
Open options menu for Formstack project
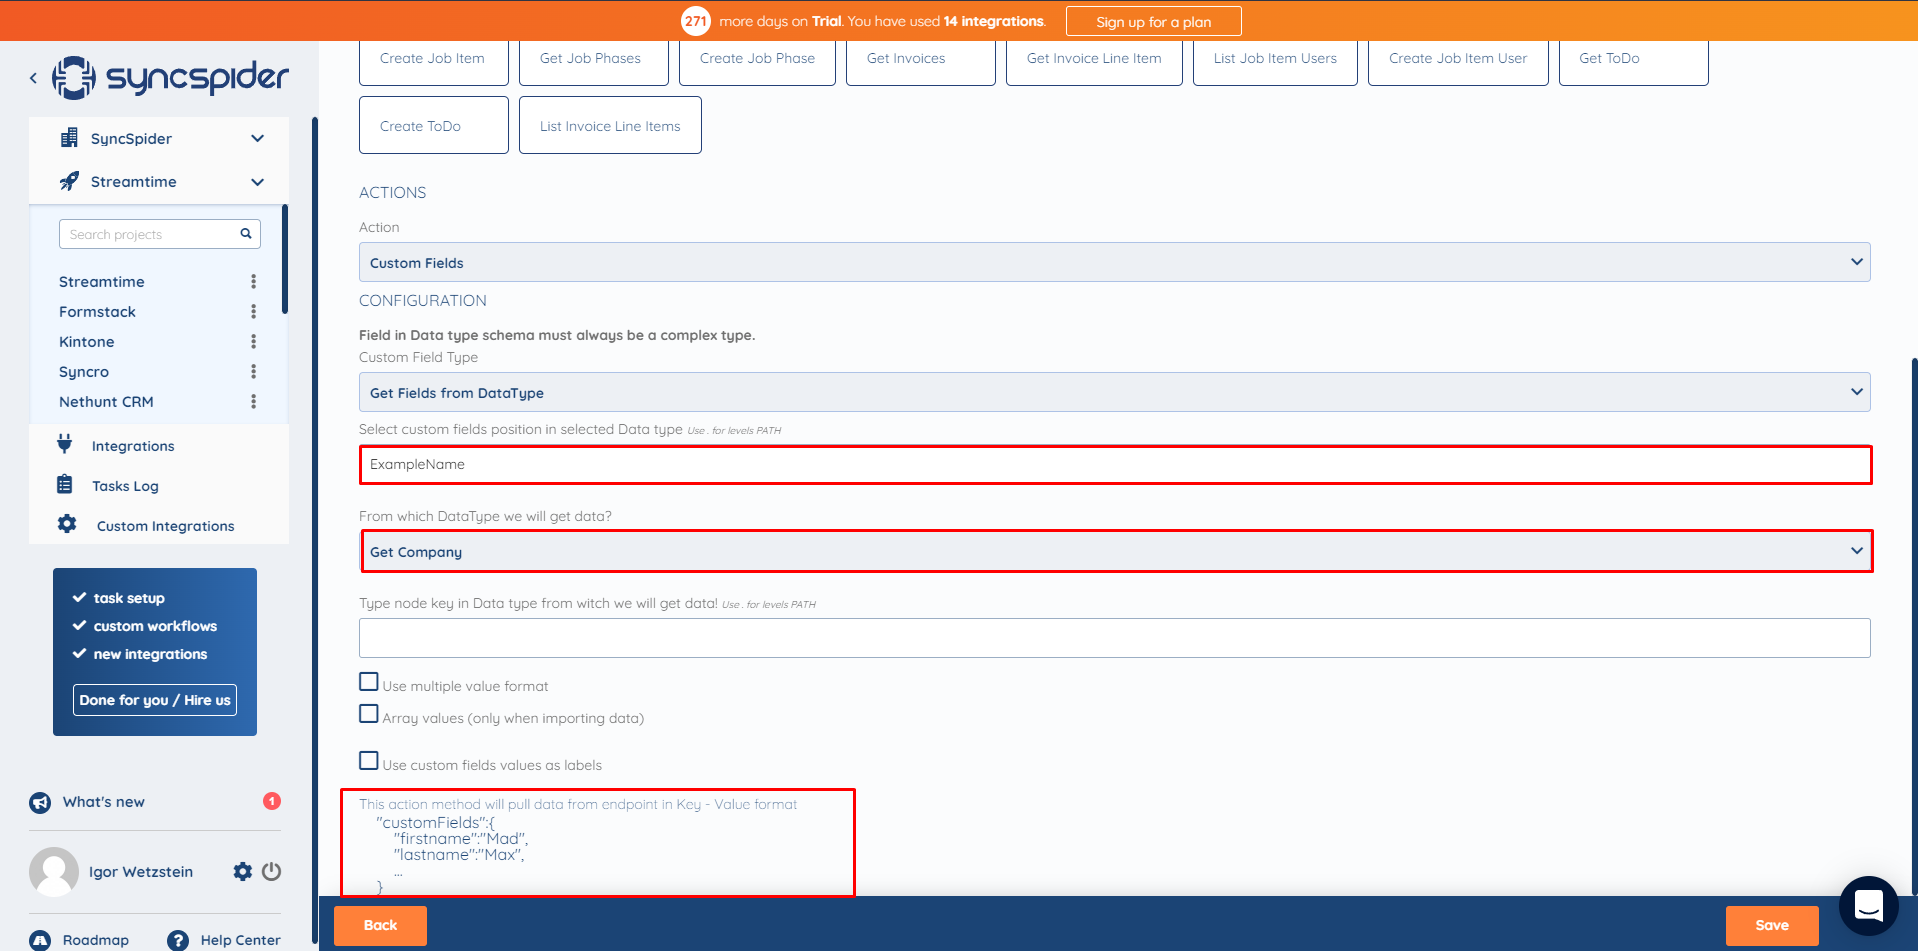(x=253, y=312)
